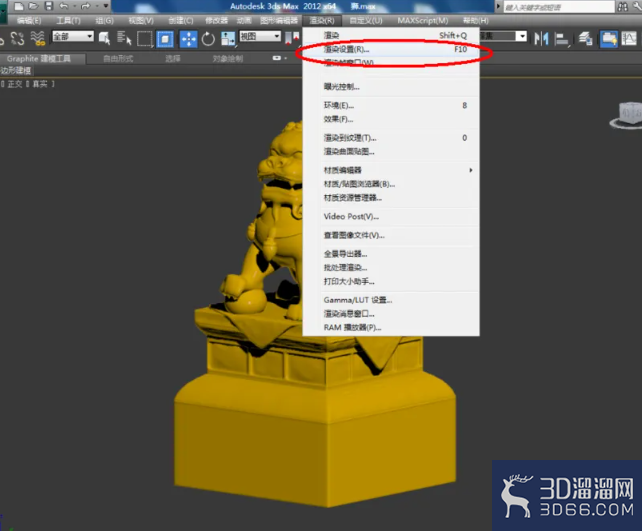Choose 材质/贴图浏览器(B)... menu entry
This screenshot has width=642, height=531.
click(x=391, y=184)
